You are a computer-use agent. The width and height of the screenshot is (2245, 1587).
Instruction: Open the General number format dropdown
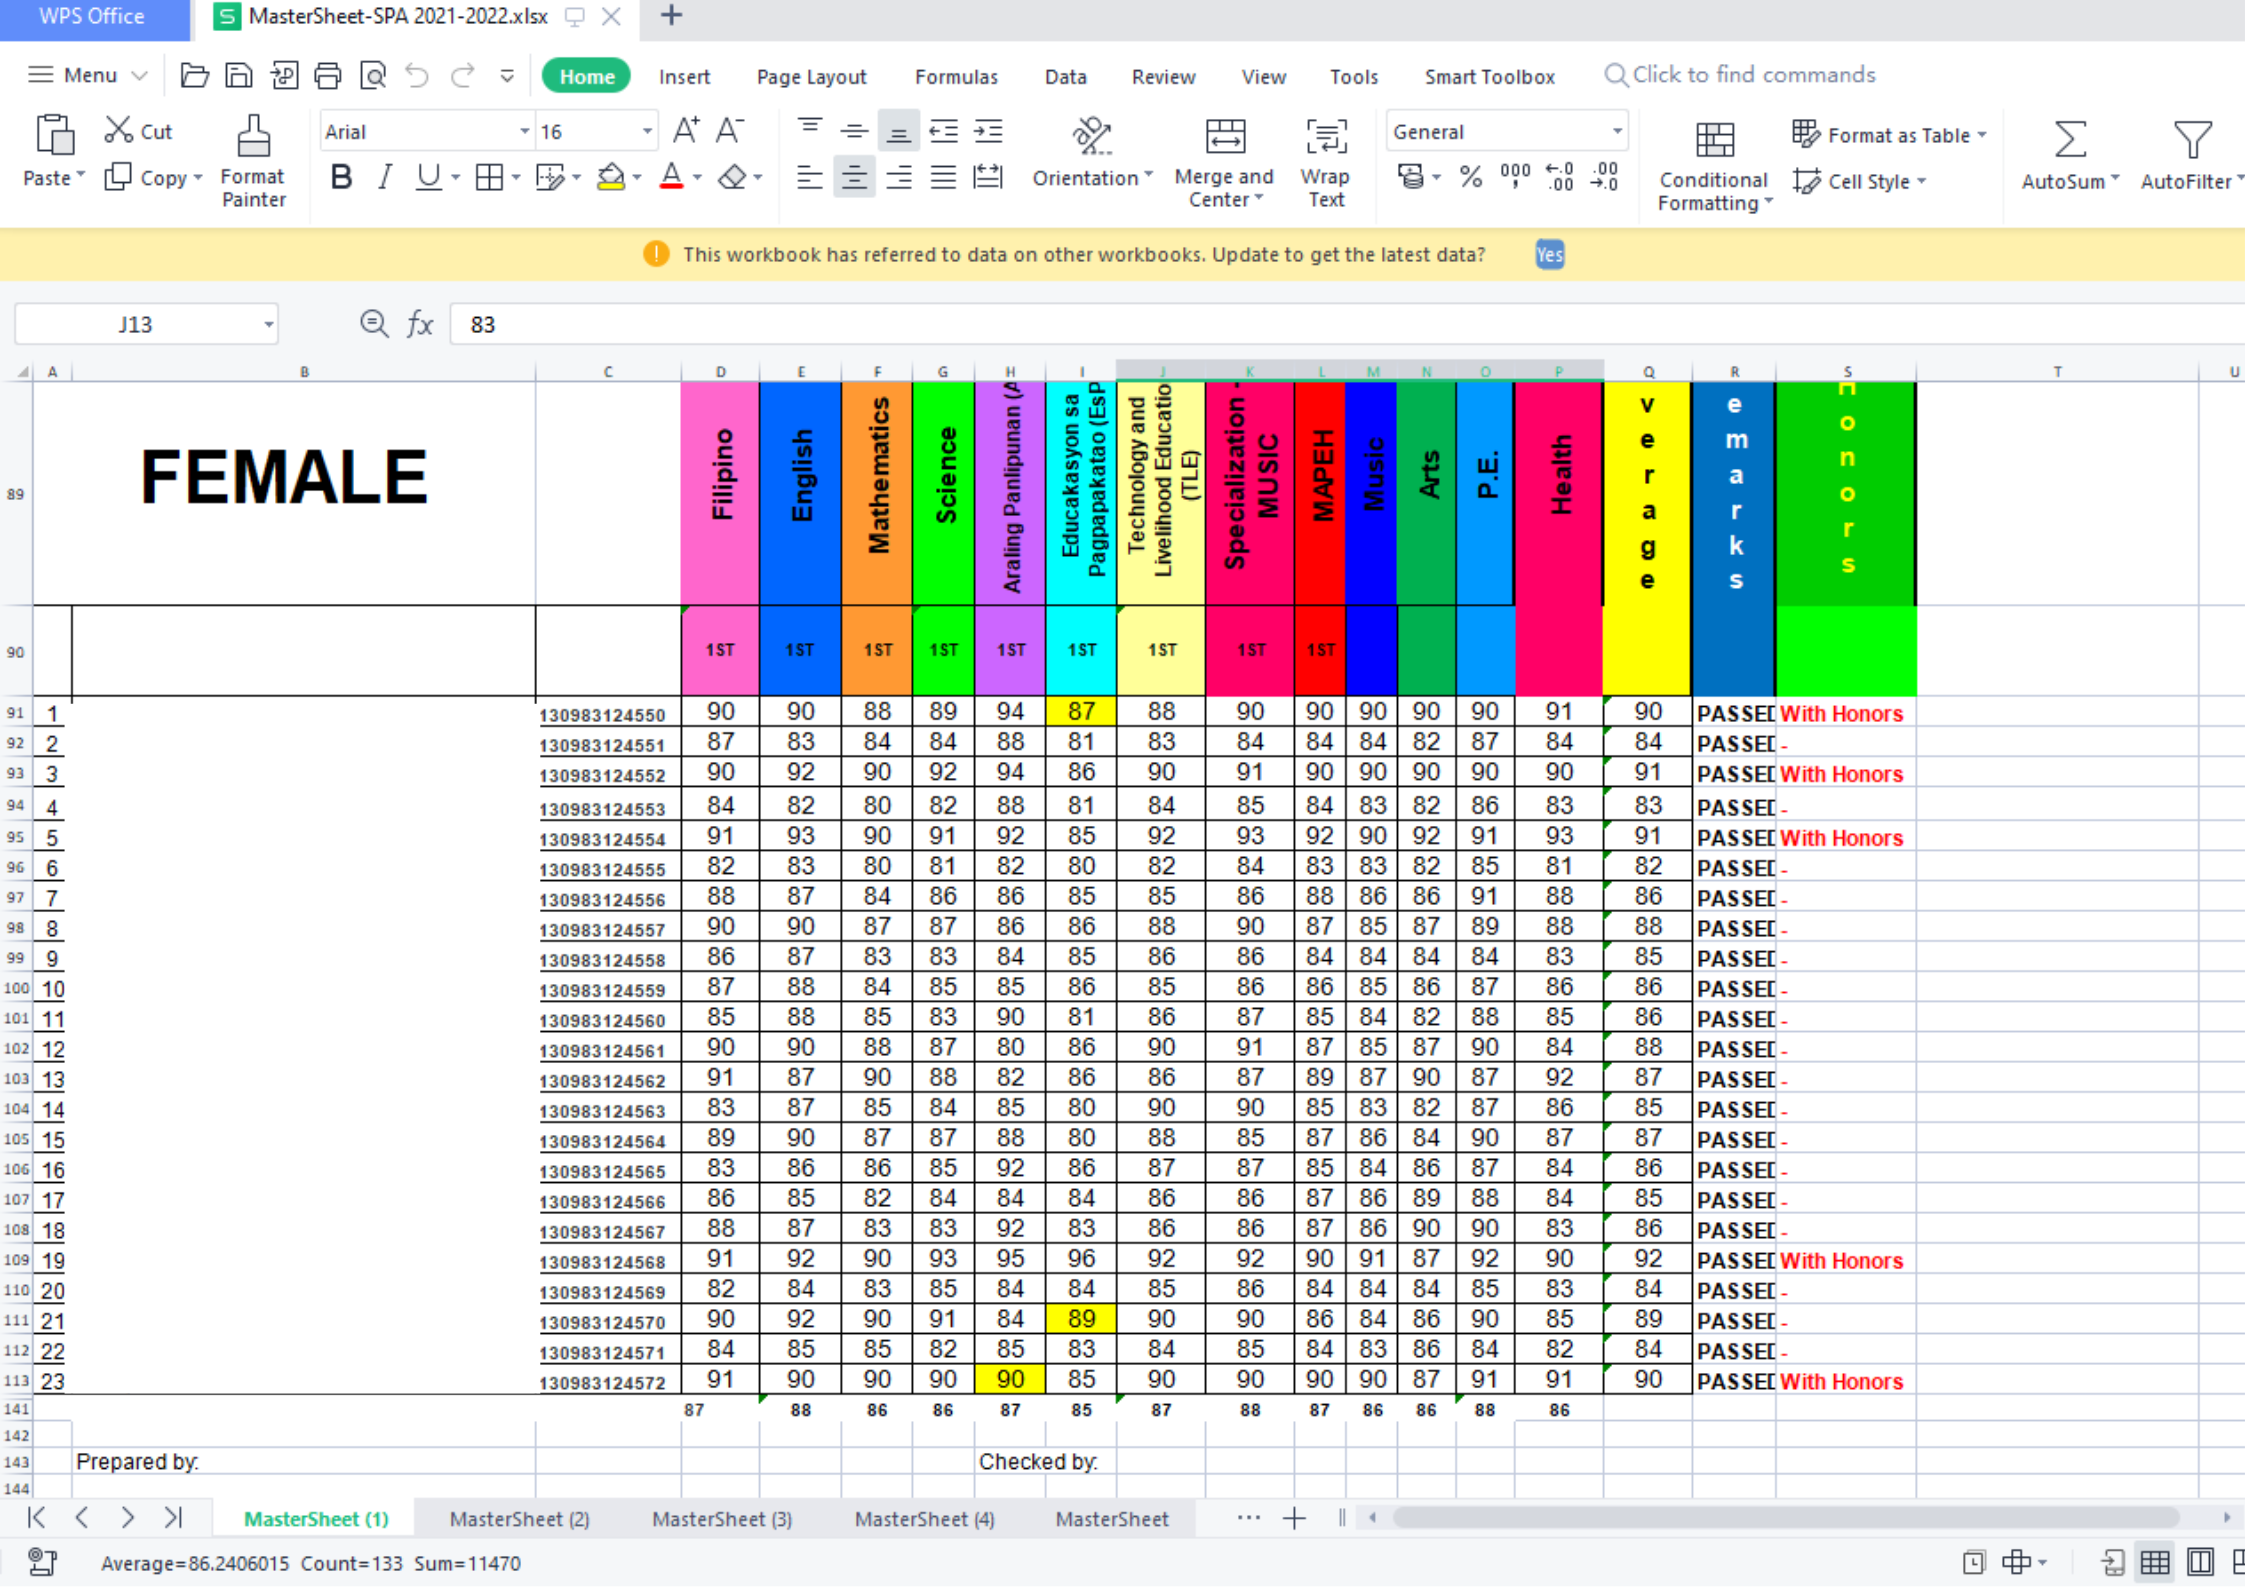click(1616, 132)
